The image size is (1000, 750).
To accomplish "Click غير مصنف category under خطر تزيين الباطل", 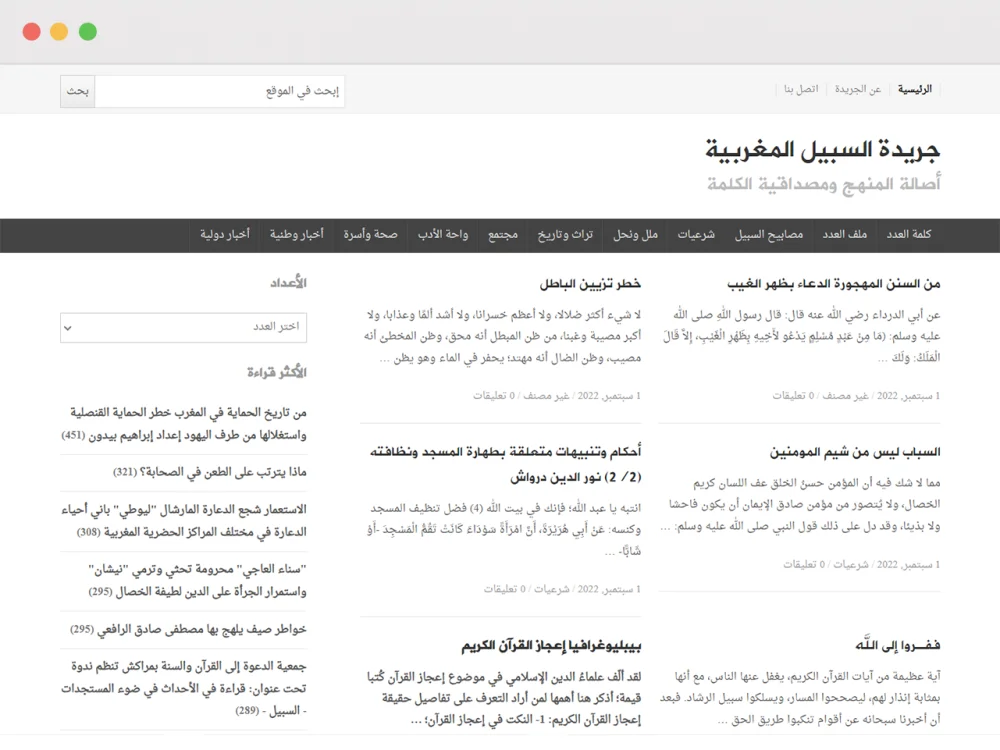I will point(546,396).
